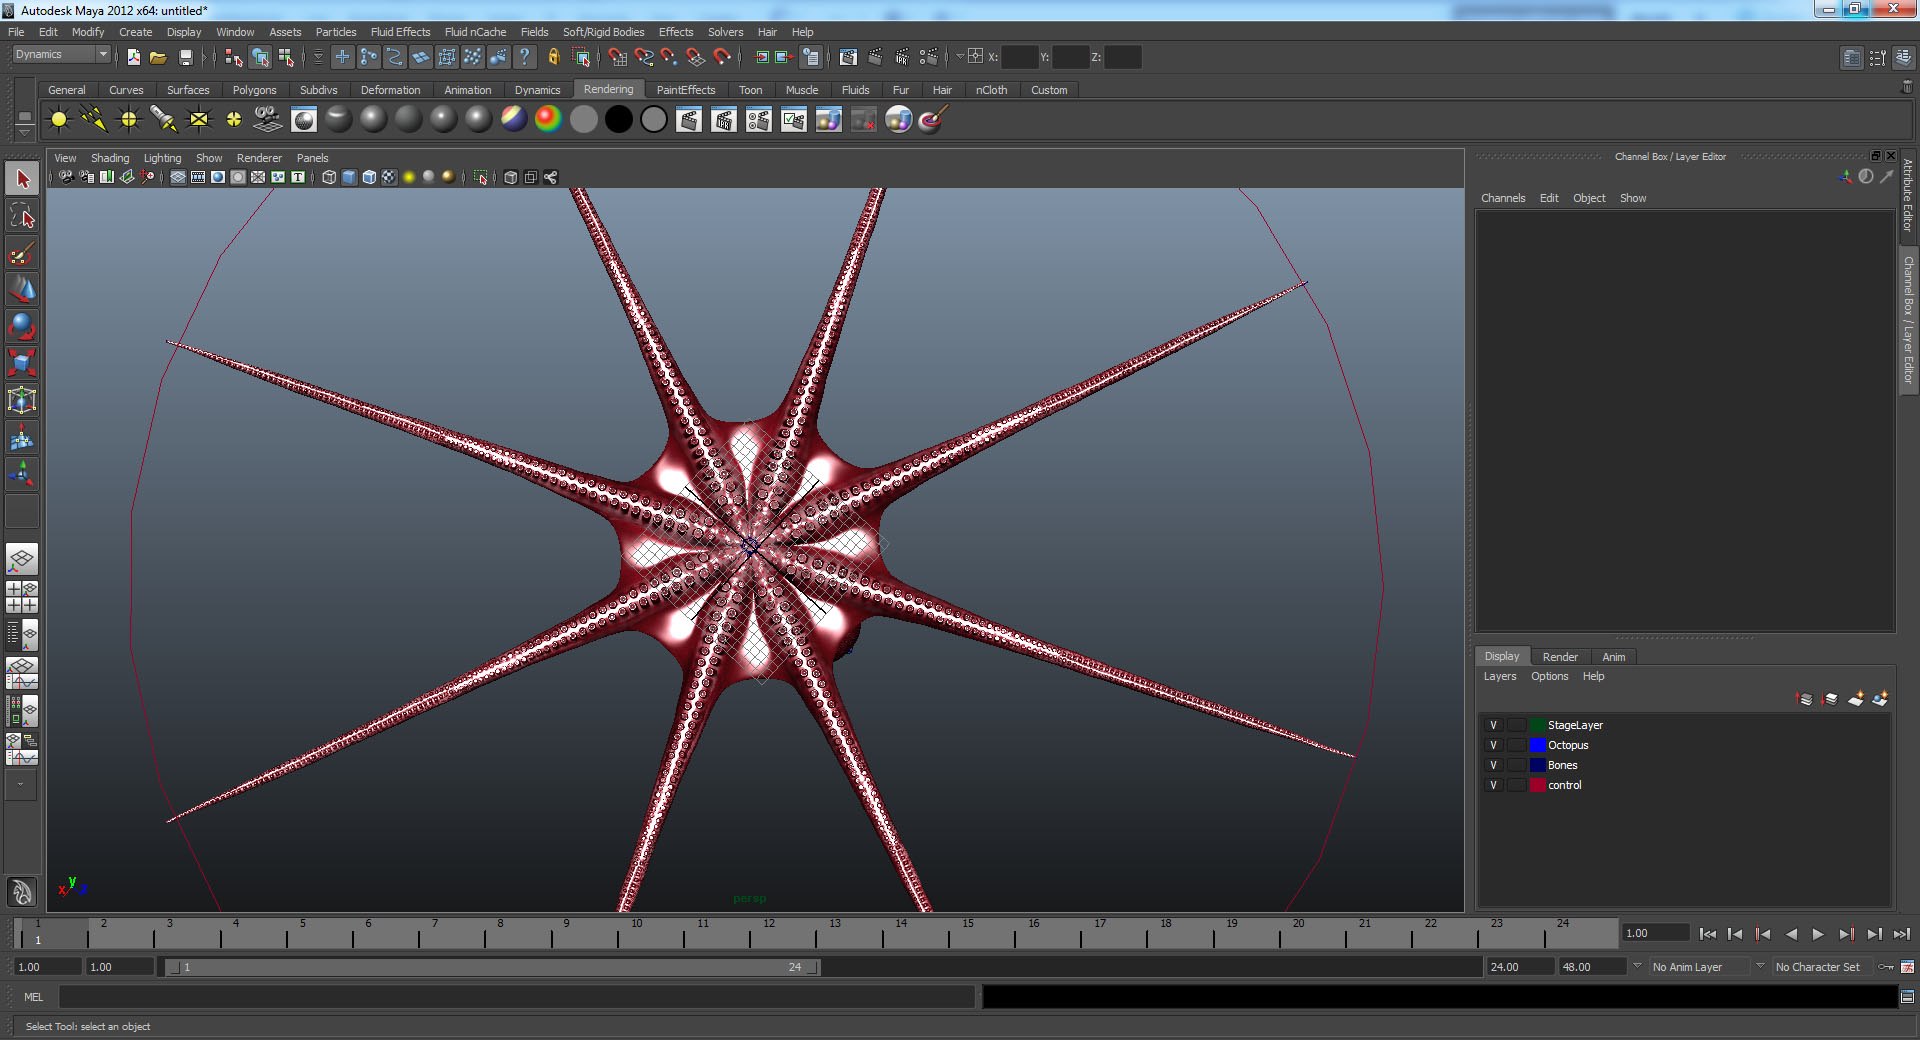The width and height of the screenshot is (1920, 1040).
Task: Create an area light from the shelf
Action: pyautogui.click(x=199, y=120)
